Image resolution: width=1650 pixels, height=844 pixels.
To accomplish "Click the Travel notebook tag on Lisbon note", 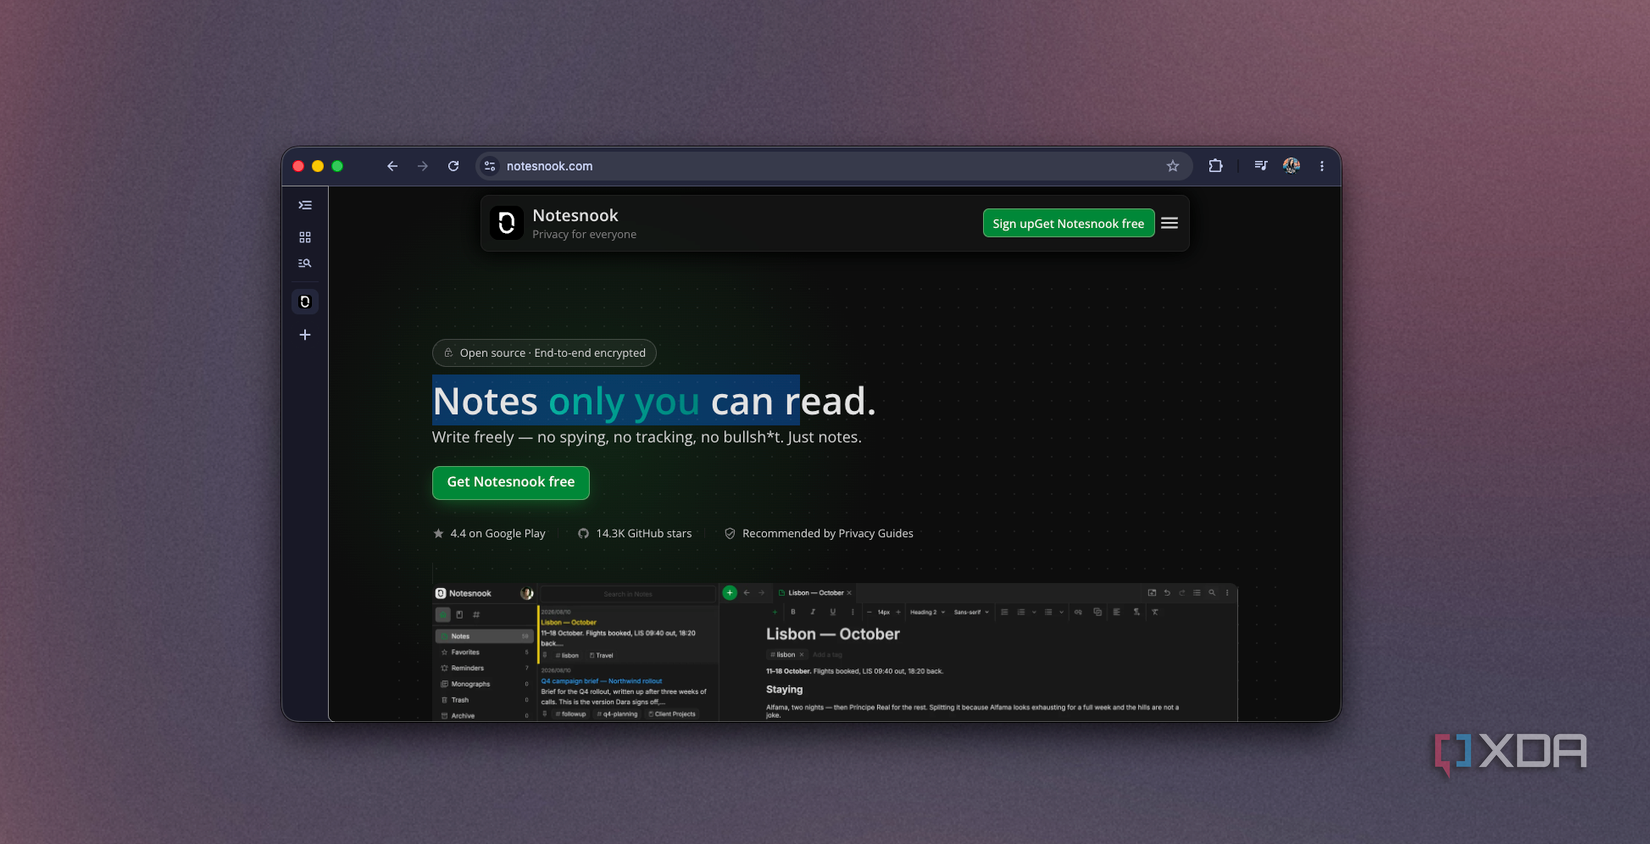I will (601, 655).
